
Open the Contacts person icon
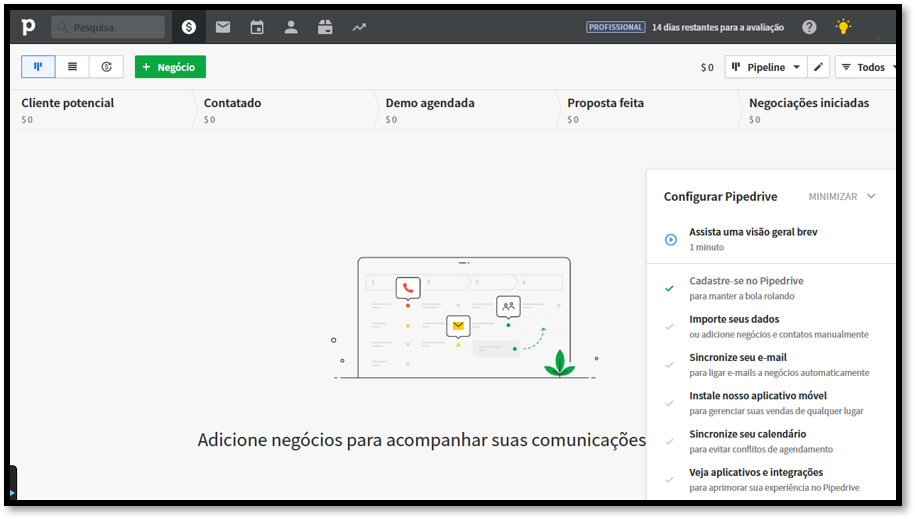coord(291,27)
